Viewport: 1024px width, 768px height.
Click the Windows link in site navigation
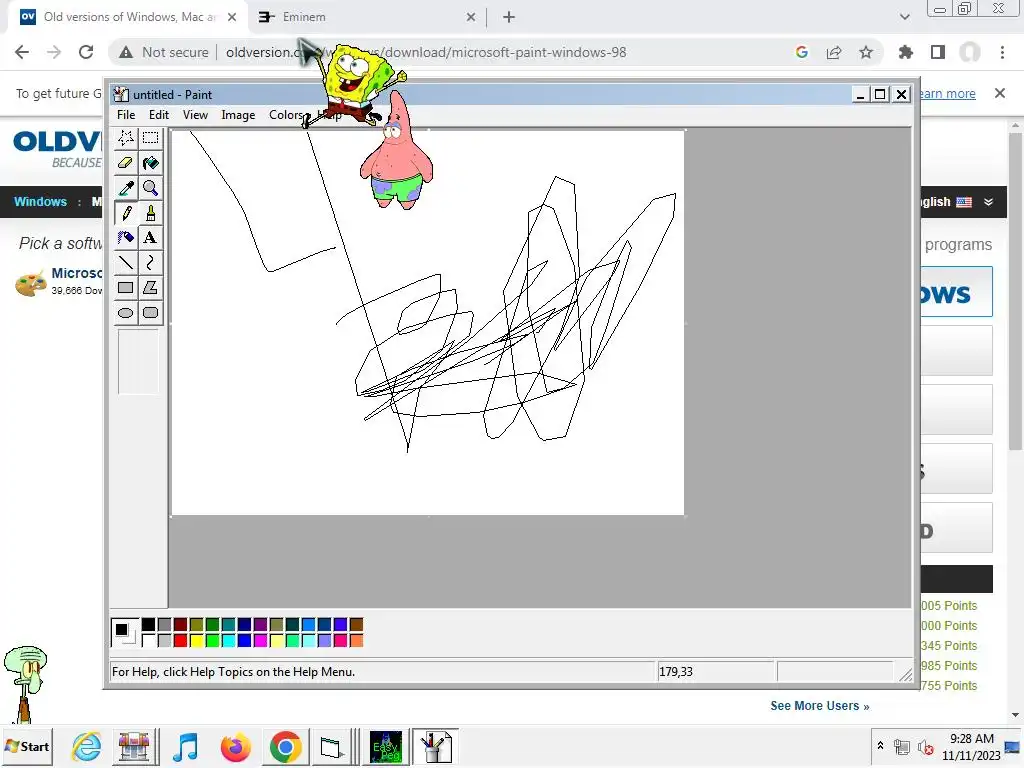point(40,202)
